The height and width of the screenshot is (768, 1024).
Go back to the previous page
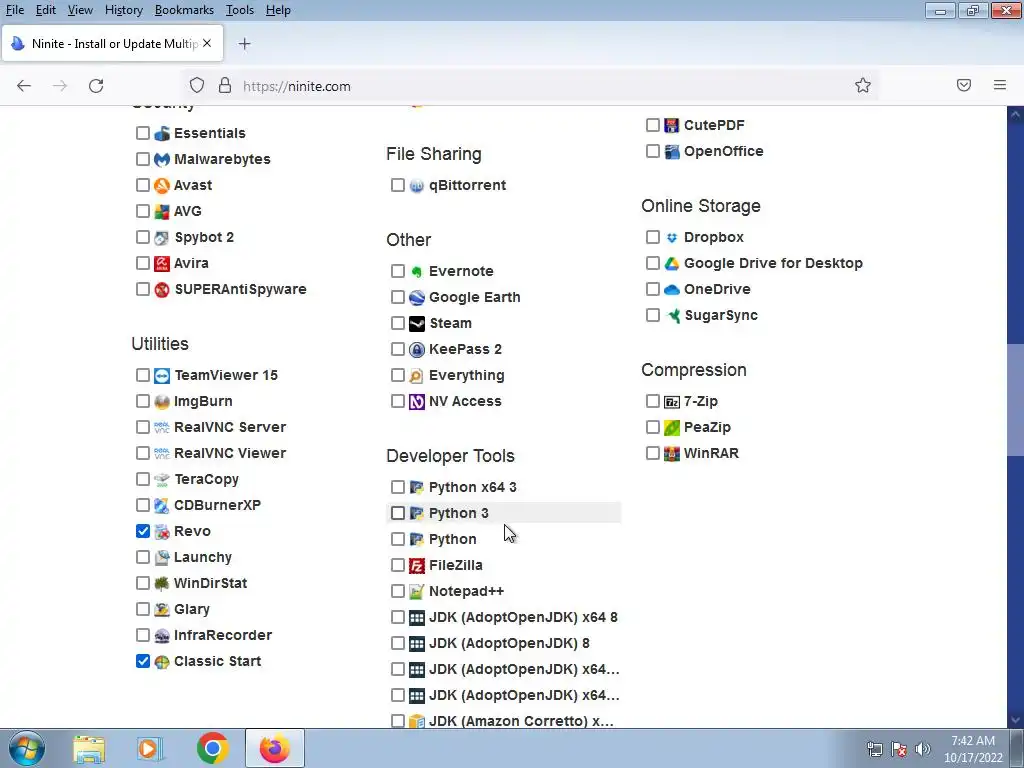tap(24, 86)
